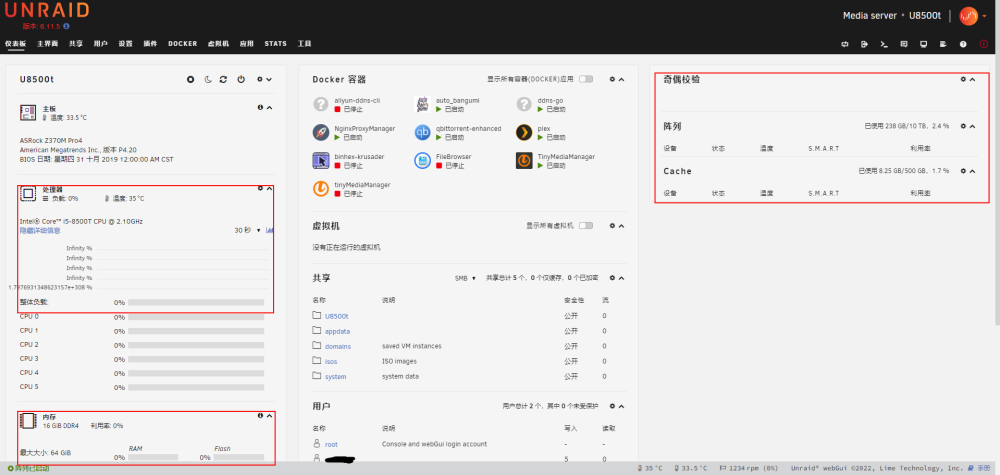Open Docker 容器 section gear settings

tap(612, 80)
